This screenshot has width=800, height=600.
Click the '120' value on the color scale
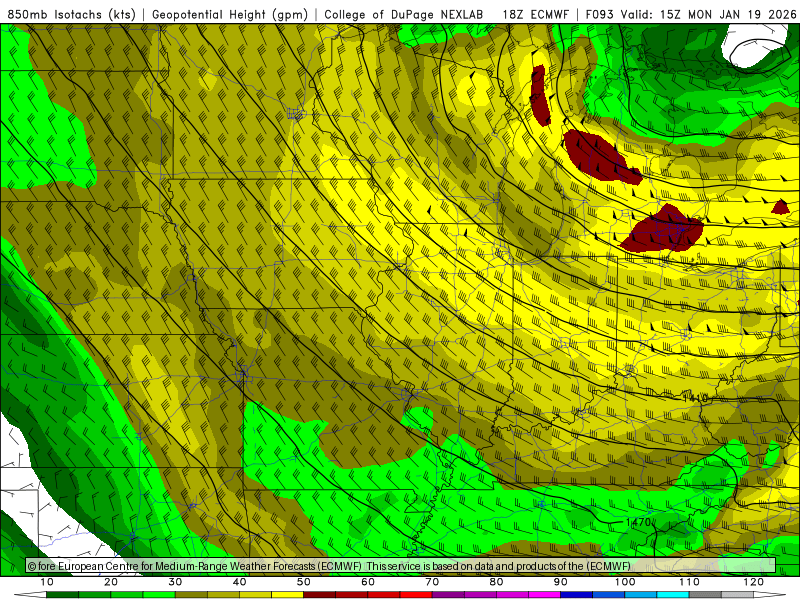754,582
